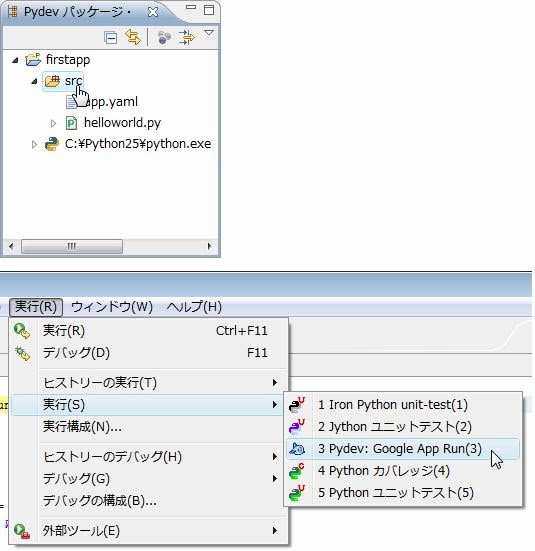Select the firstapp project icon
The width and height of the screenshot is (535, 551).
pos(33,60)
